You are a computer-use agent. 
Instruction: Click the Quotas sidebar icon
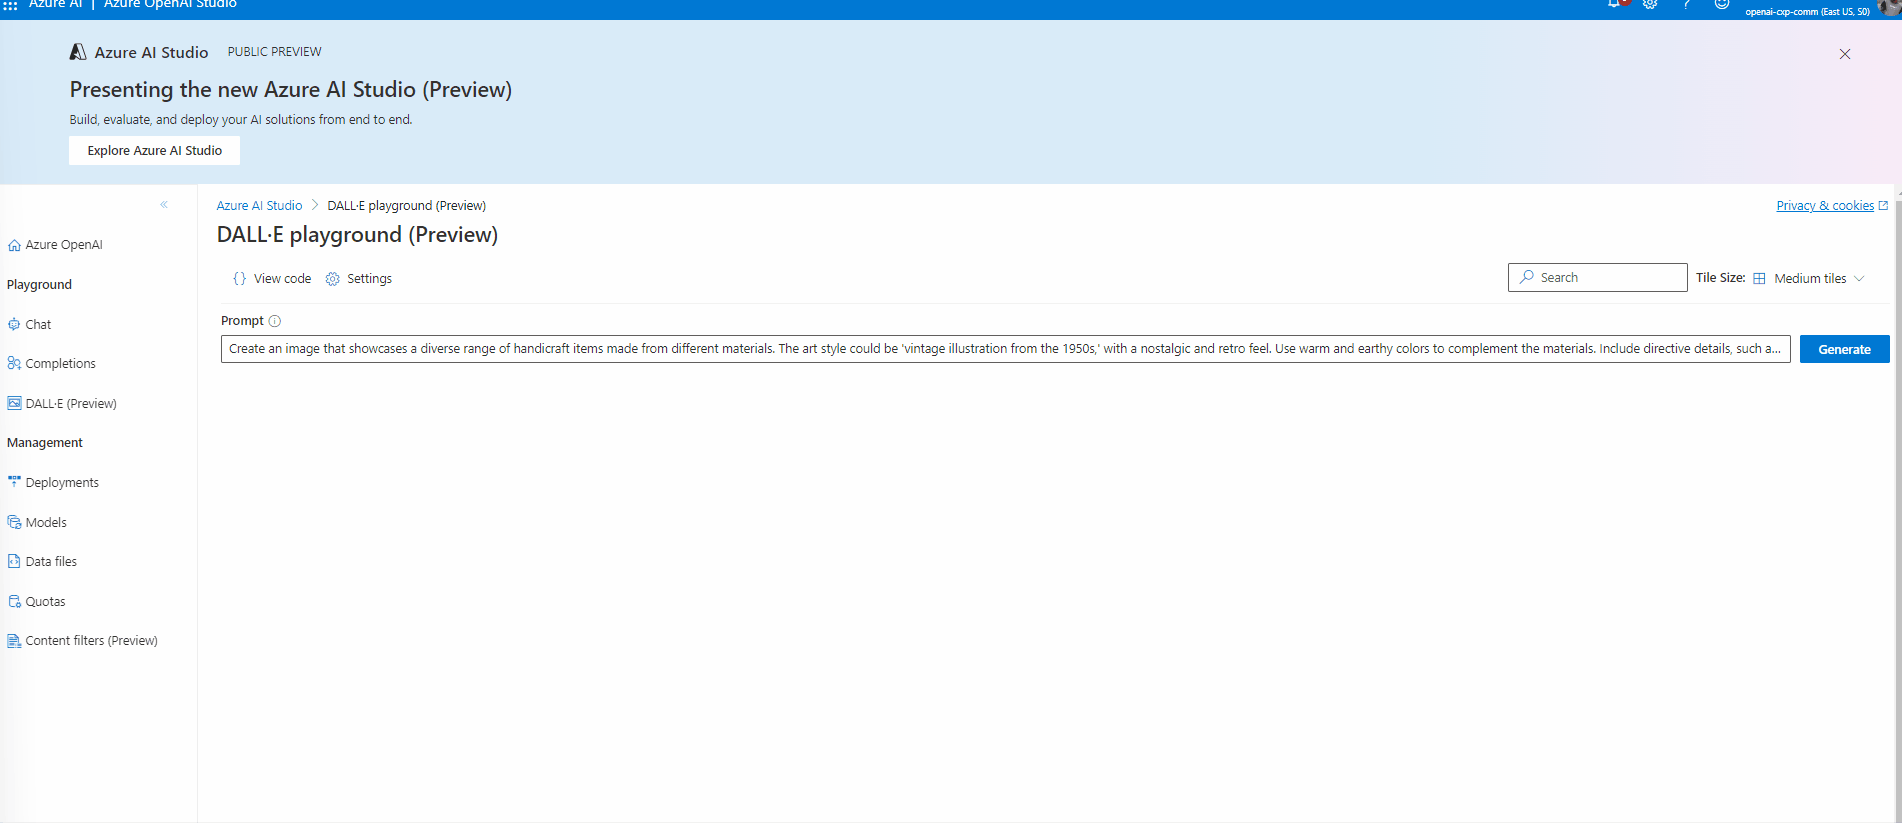point(14,601)
